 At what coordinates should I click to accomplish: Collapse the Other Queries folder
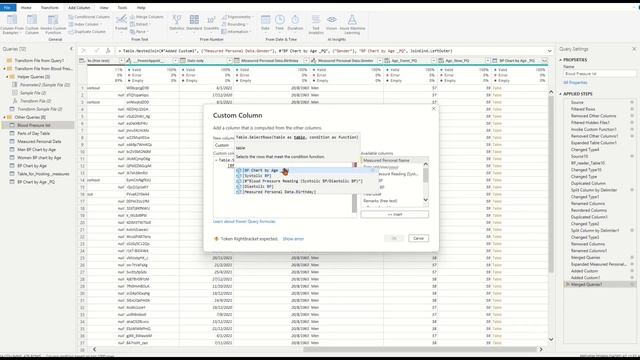pos(4,117)
